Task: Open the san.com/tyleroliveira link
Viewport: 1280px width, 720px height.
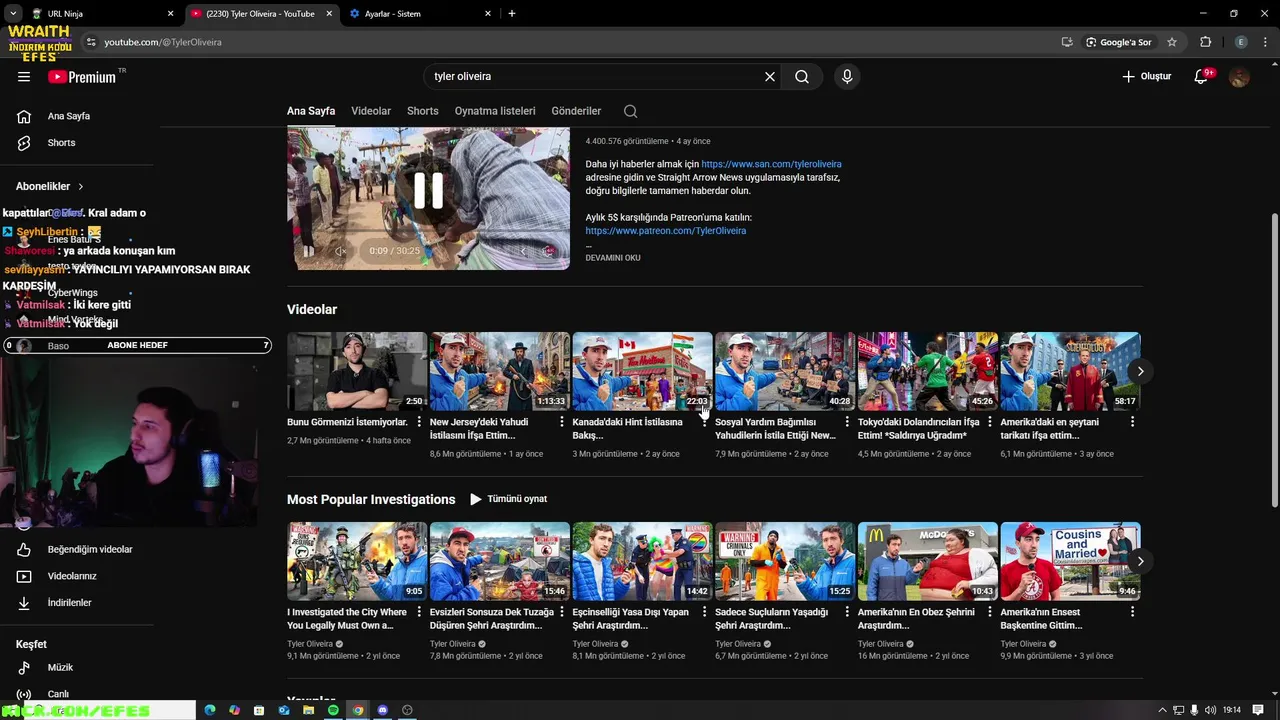Action: [771, 164]
